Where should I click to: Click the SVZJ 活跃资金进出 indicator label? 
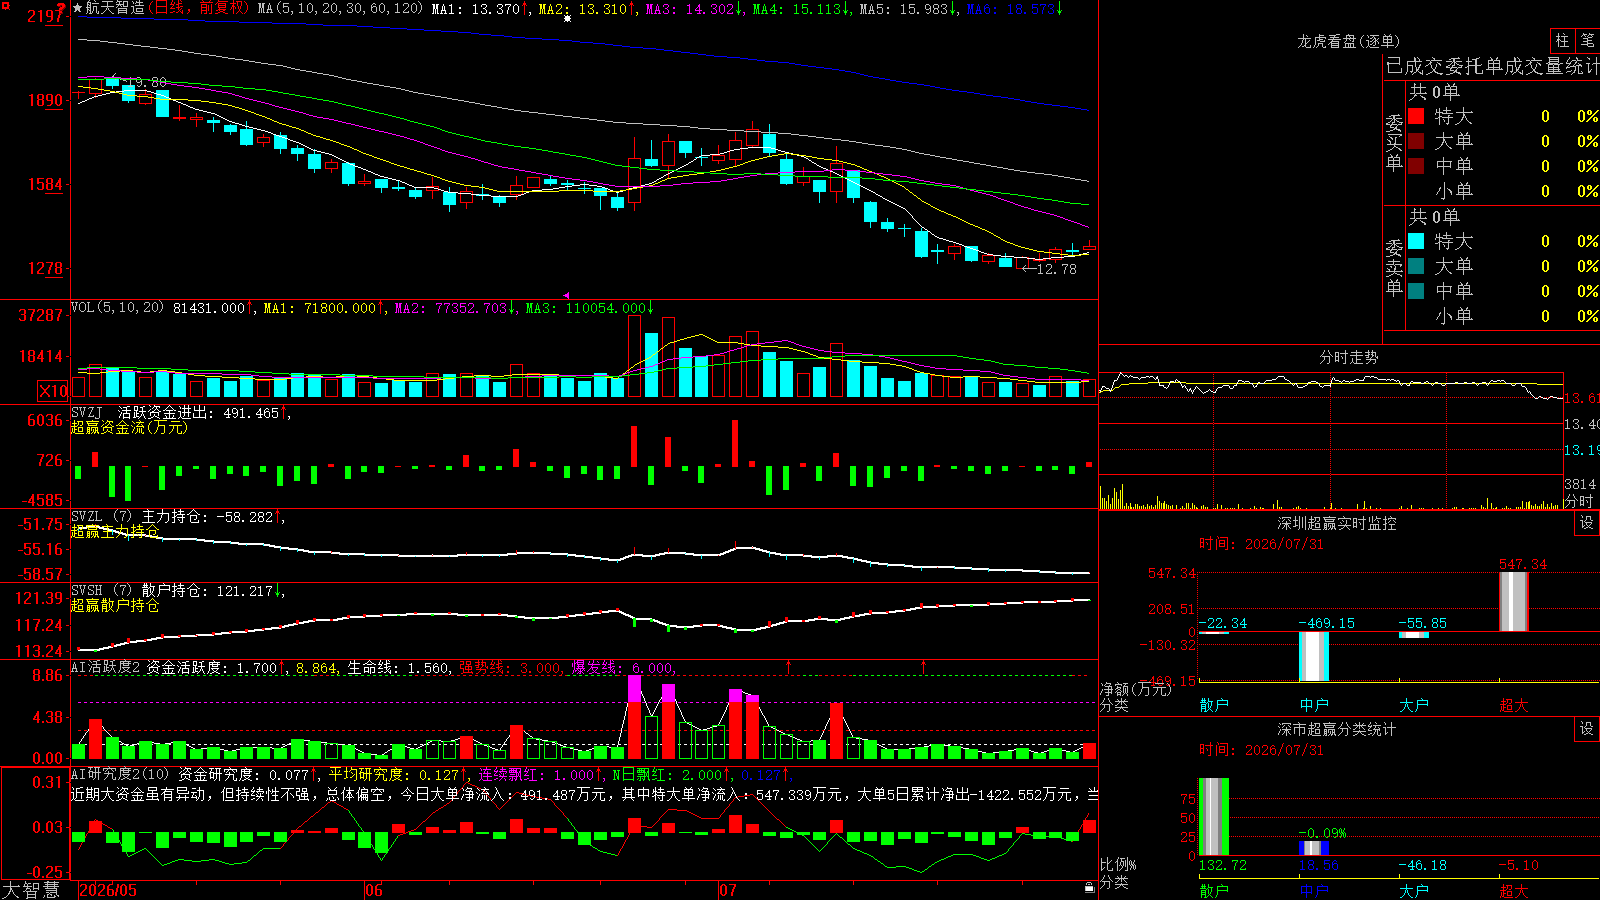141,413
